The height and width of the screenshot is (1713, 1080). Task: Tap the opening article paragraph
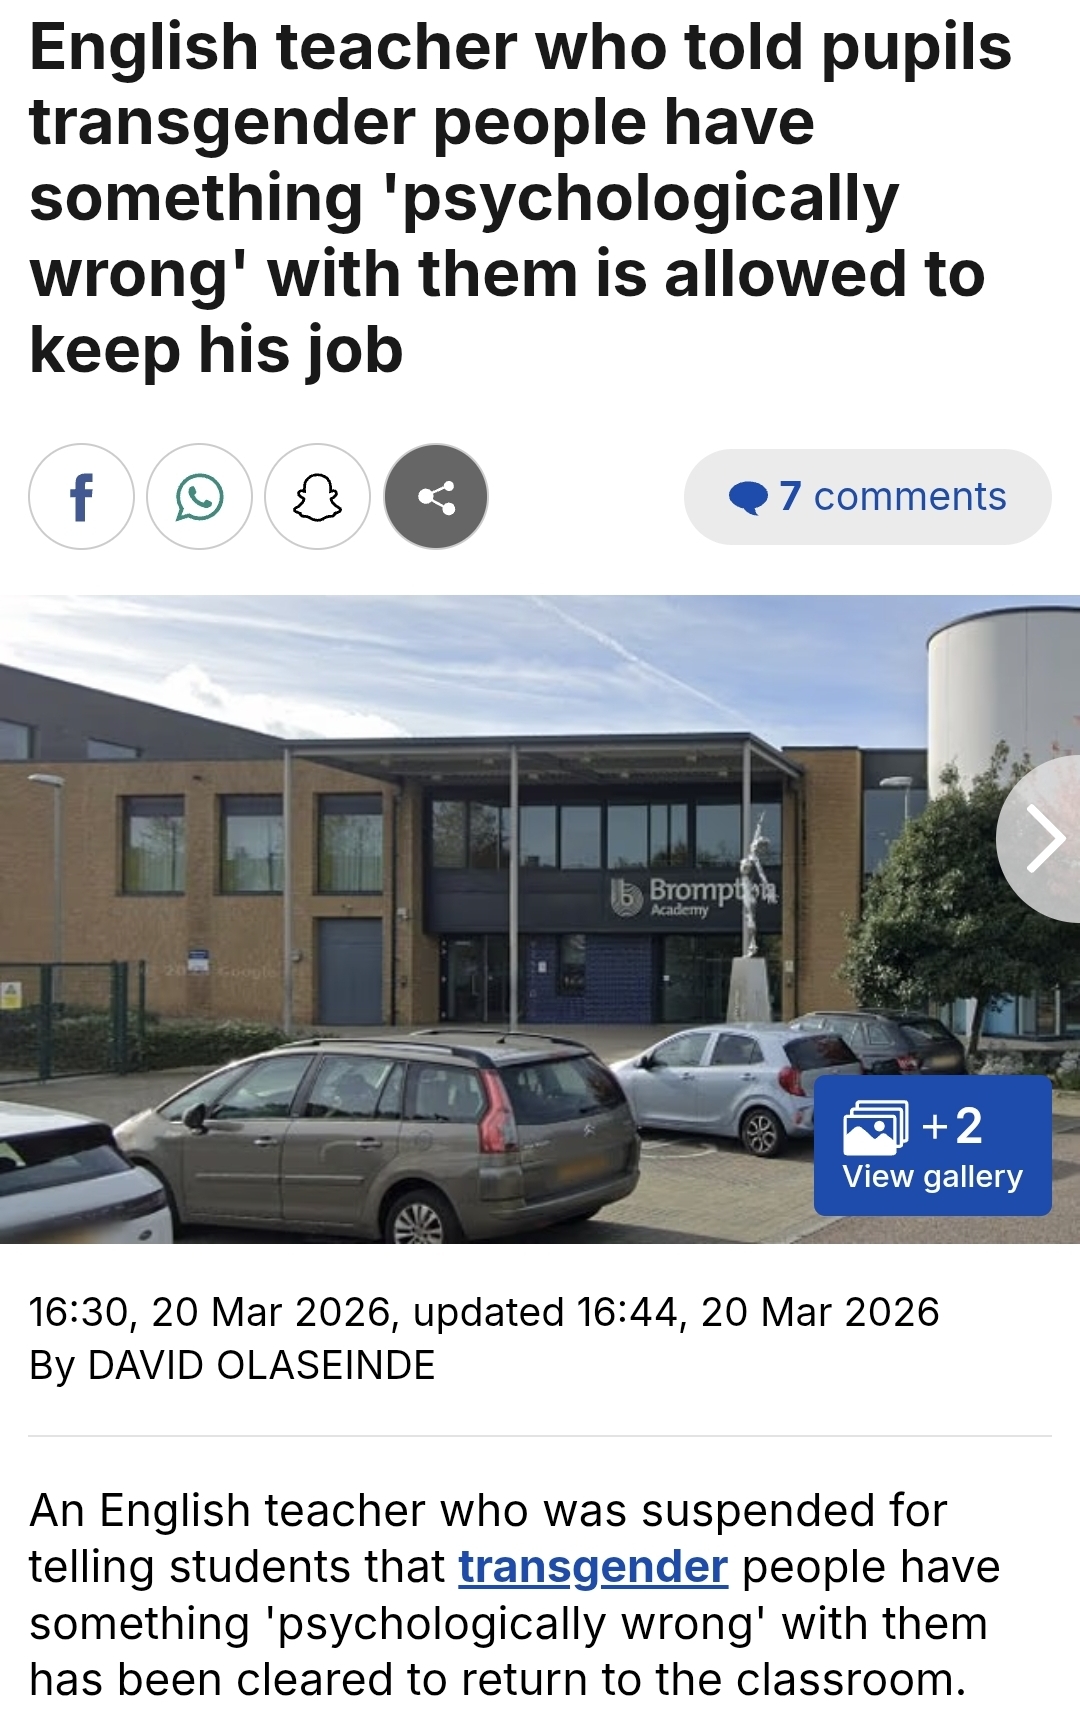(514, 1595)
